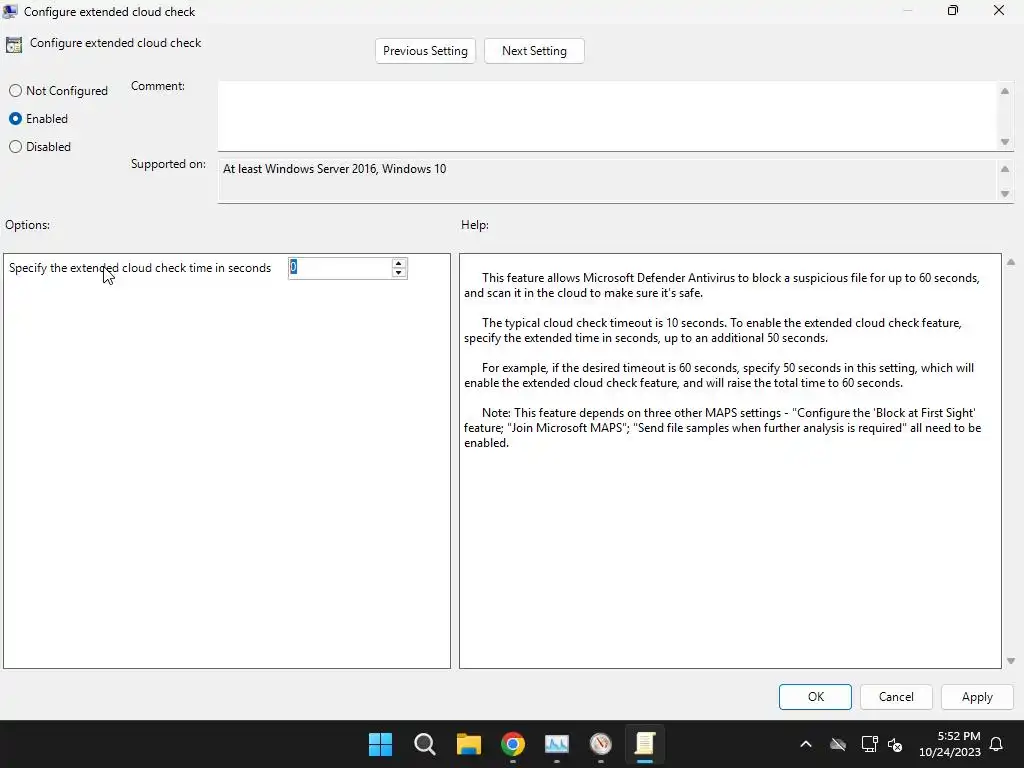This screenshot has height=768, width=1024.
Task: Click the policy setting icon beside title
Action: (14, 44)
